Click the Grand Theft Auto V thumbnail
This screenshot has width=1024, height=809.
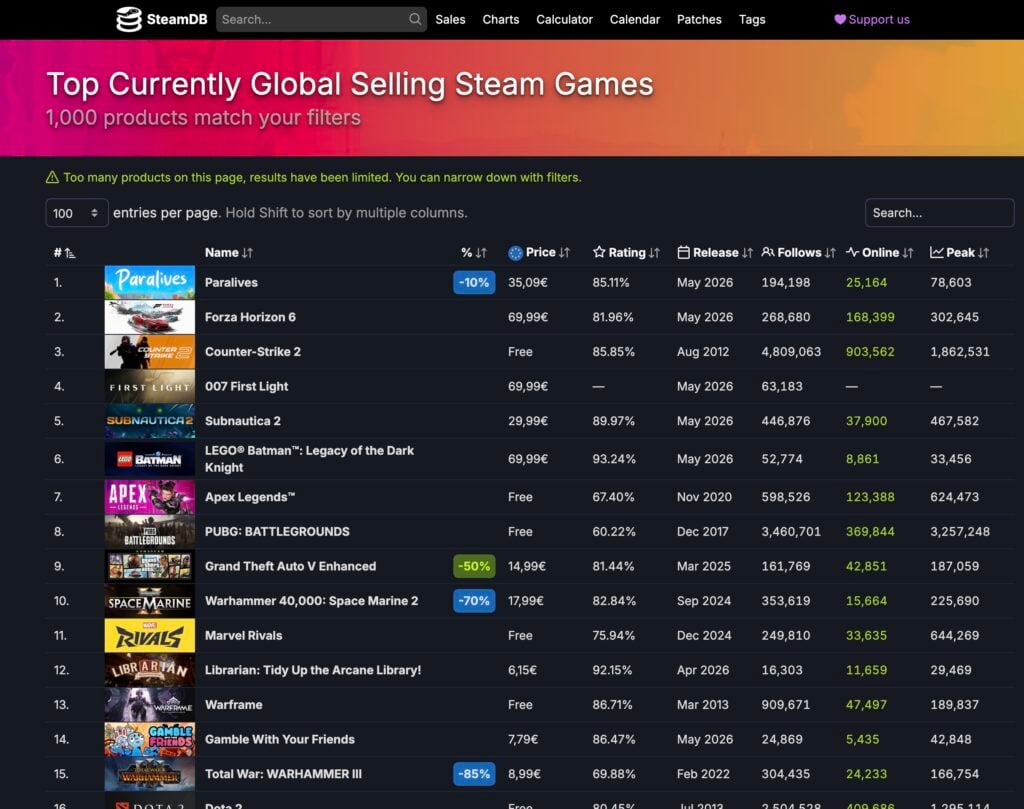coord(150,566)
